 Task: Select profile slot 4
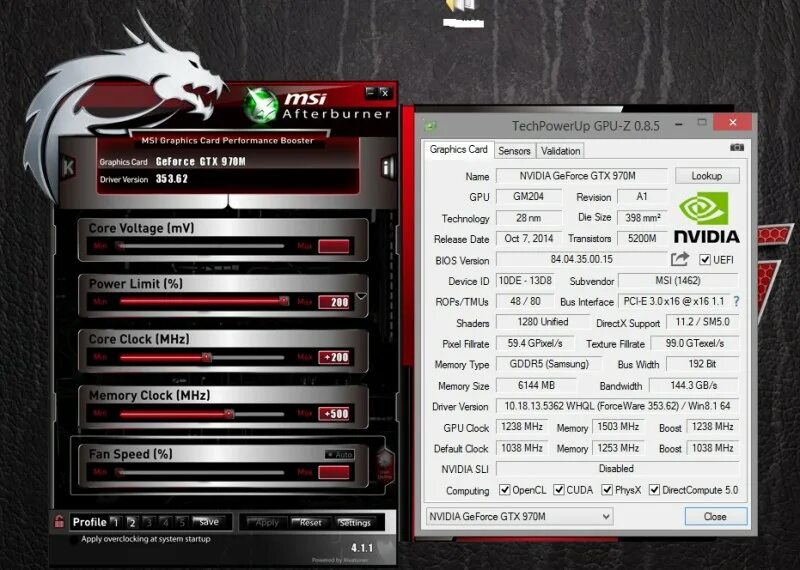165,522
